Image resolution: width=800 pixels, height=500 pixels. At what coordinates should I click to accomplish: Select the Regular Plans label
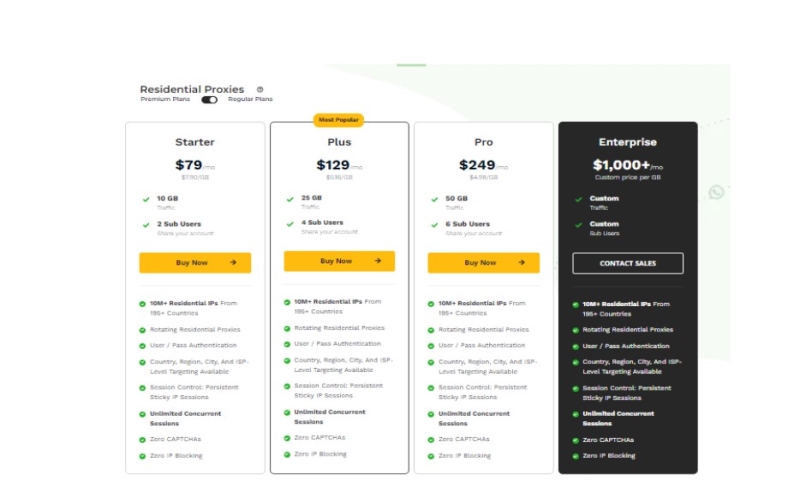[x=250, y=100]
